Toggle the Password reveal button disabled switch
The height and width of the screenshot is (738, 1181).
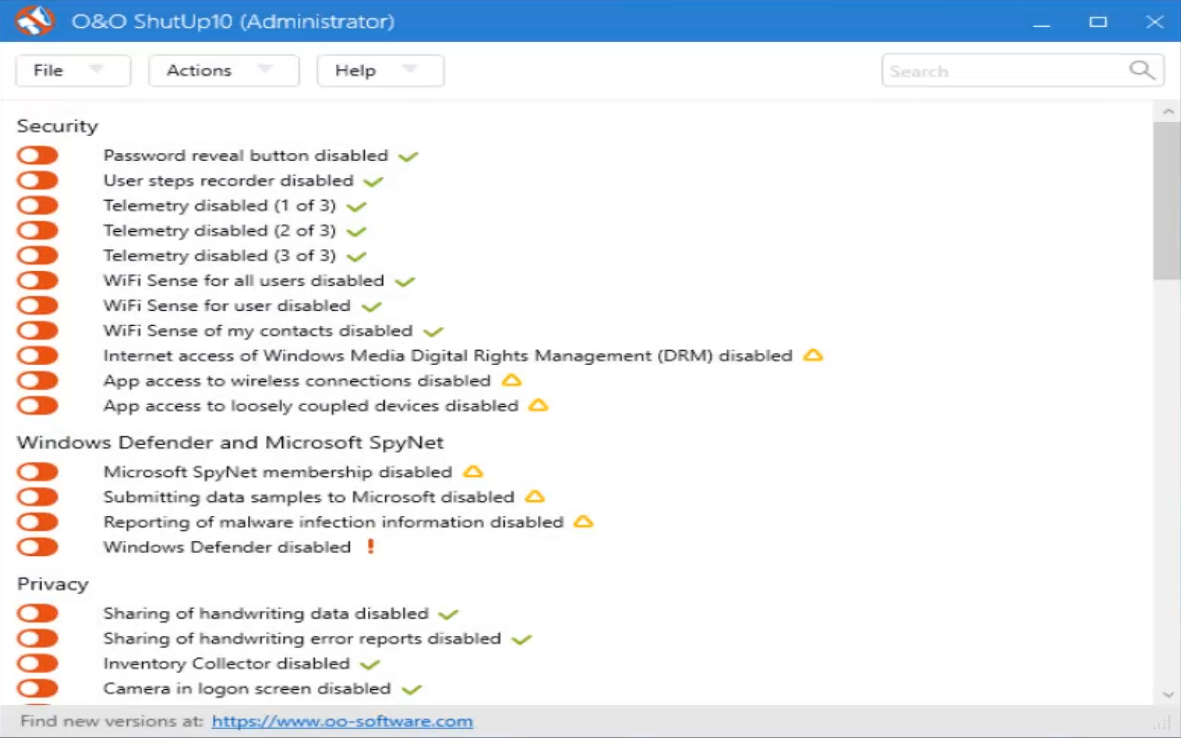point(38,155)
